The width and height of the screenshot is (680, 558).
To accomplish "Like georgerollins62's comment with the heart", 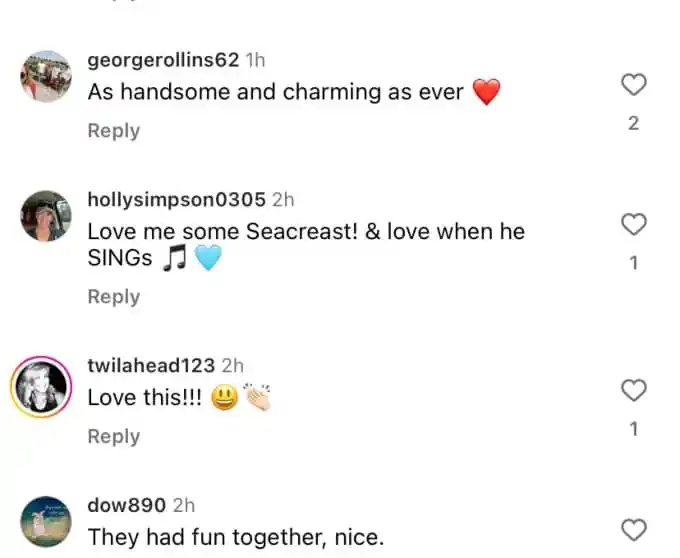I will point(634,85).
